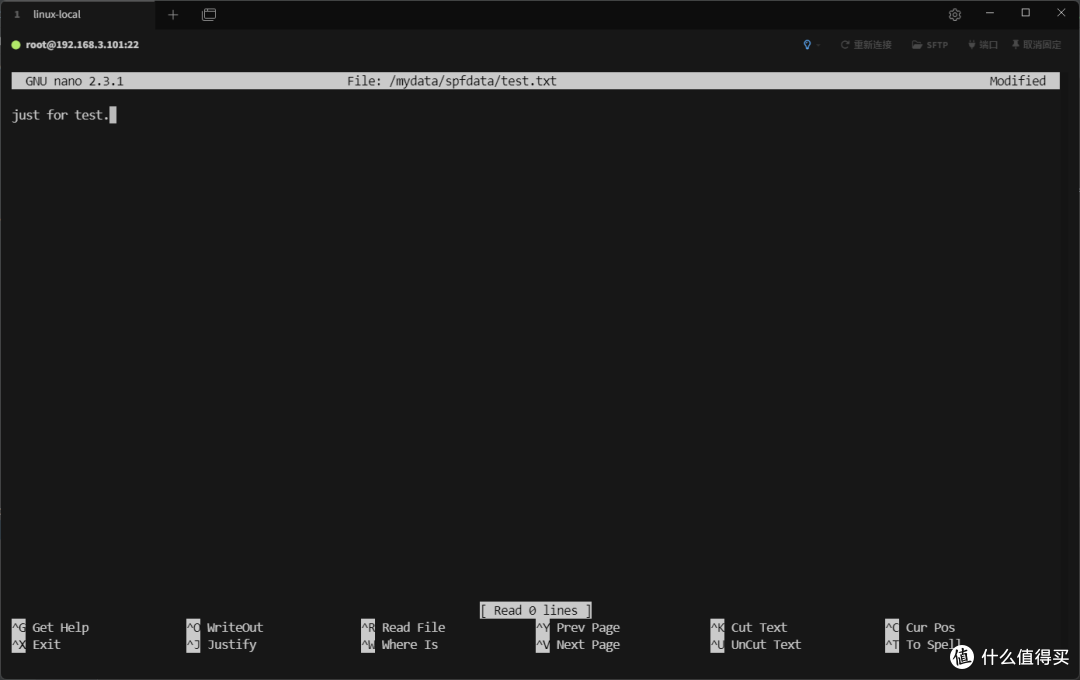Click the ^K Cut Text shortcut

(749, 628)
